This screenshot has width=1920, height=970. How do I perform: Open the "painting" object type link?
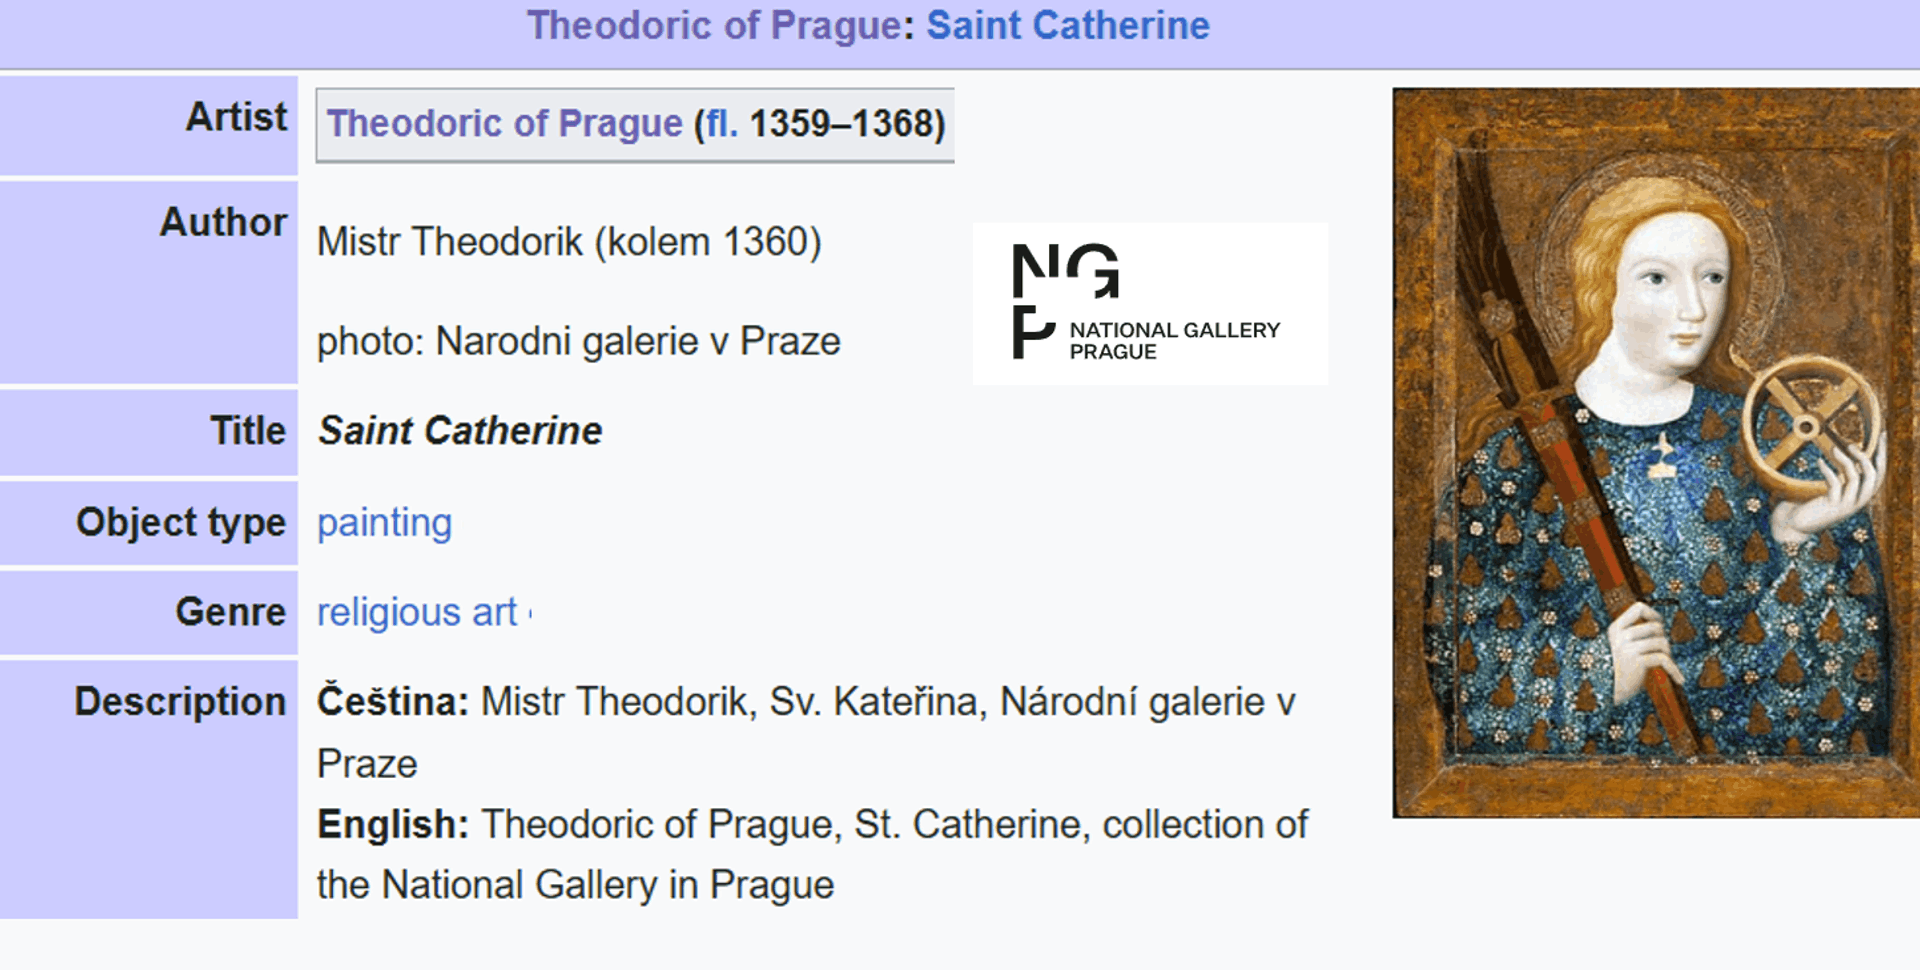[384, 523]
